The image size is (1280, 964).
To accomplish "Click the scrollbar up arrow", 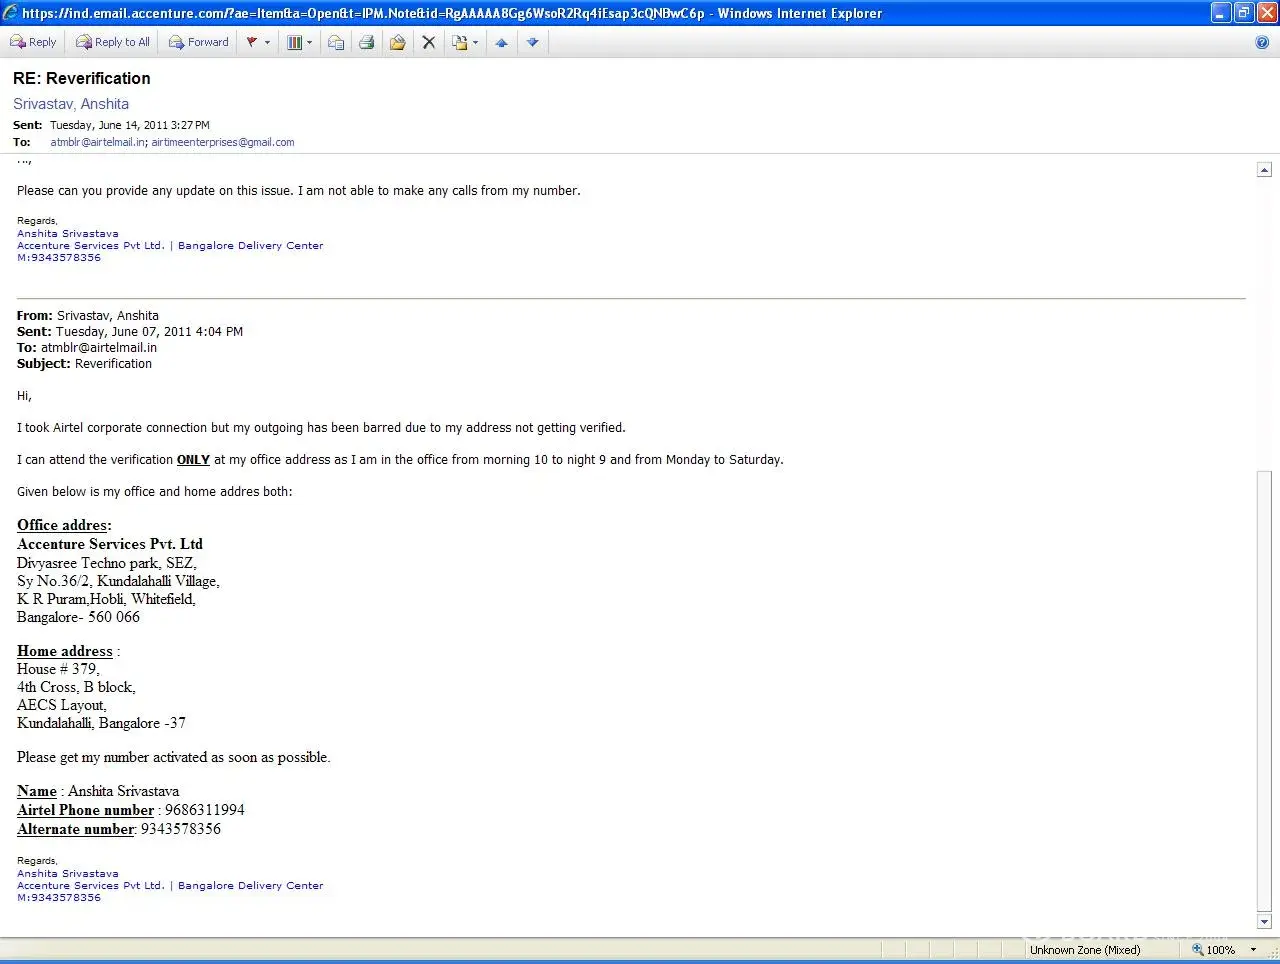I will [x=1264, y=170].
